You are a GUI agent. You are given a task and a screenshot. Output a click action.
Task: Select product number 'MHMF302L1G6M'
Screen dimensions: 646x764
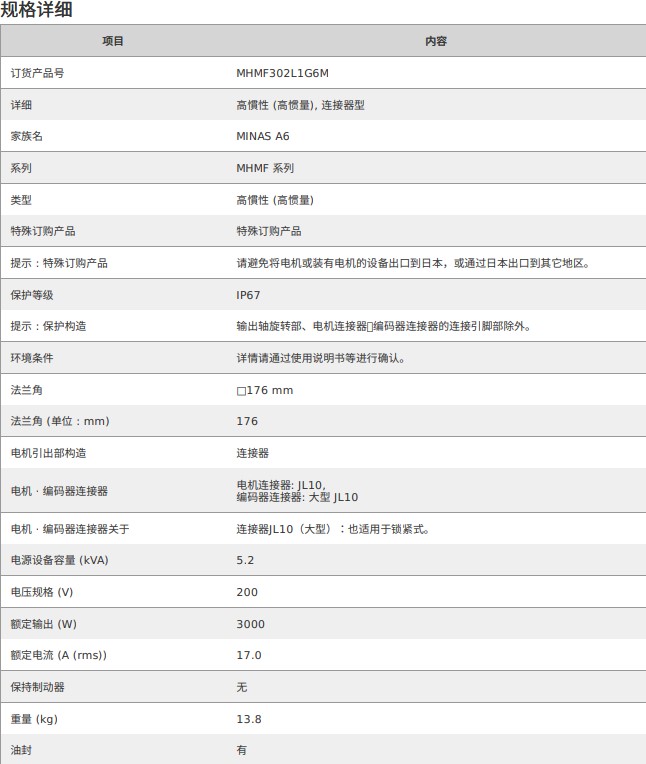point(283,73)
